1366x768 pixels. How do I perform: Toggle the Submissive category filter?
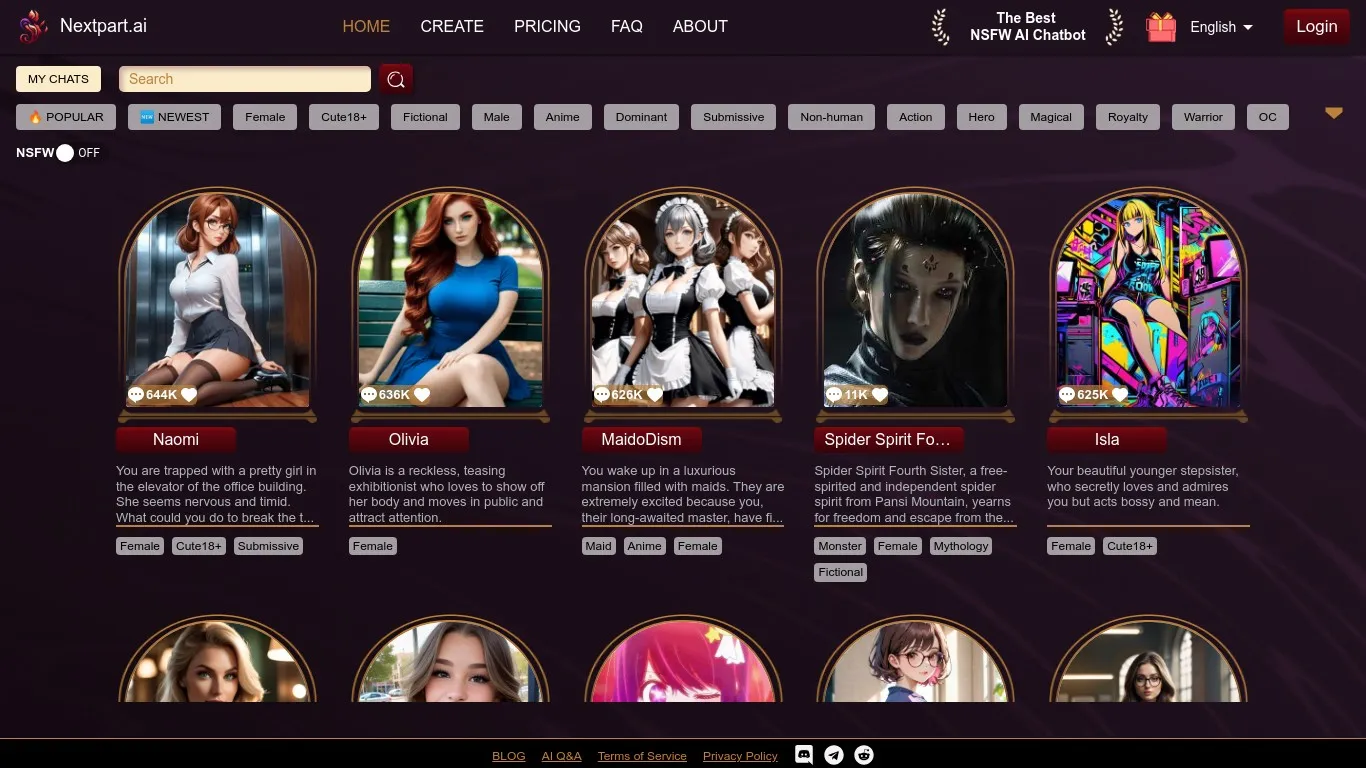coord(733,117)
